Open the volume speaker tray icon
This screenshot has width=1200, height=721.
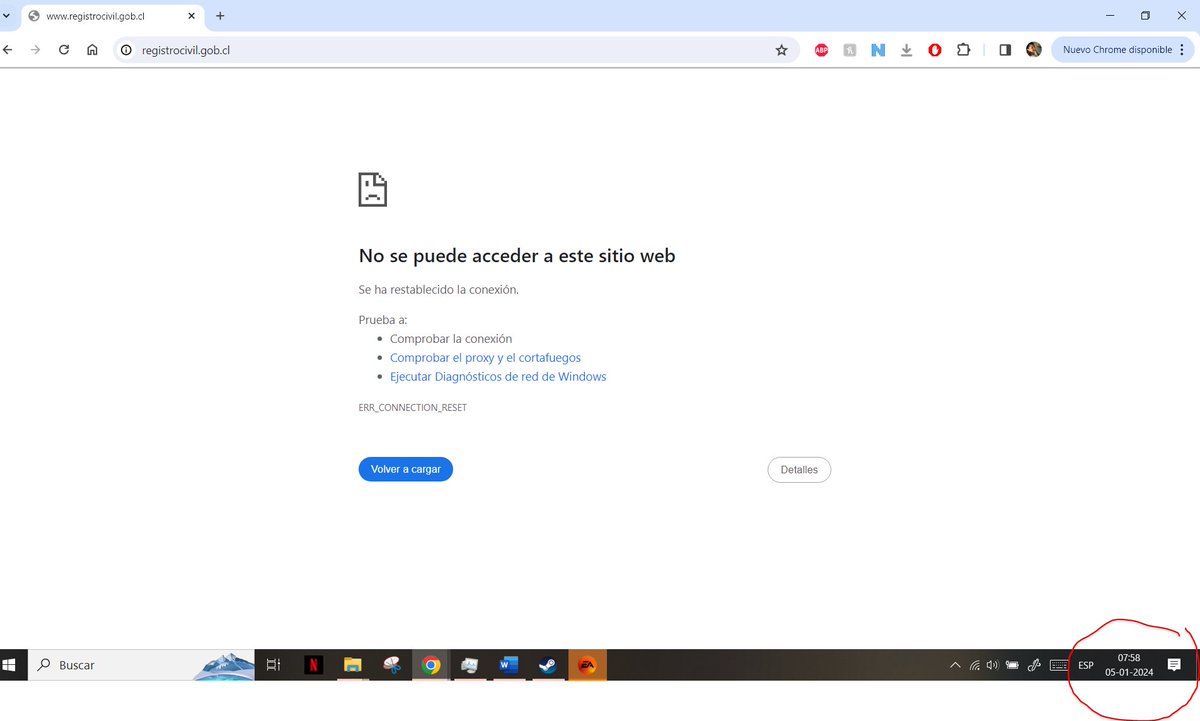coord(992,664)
